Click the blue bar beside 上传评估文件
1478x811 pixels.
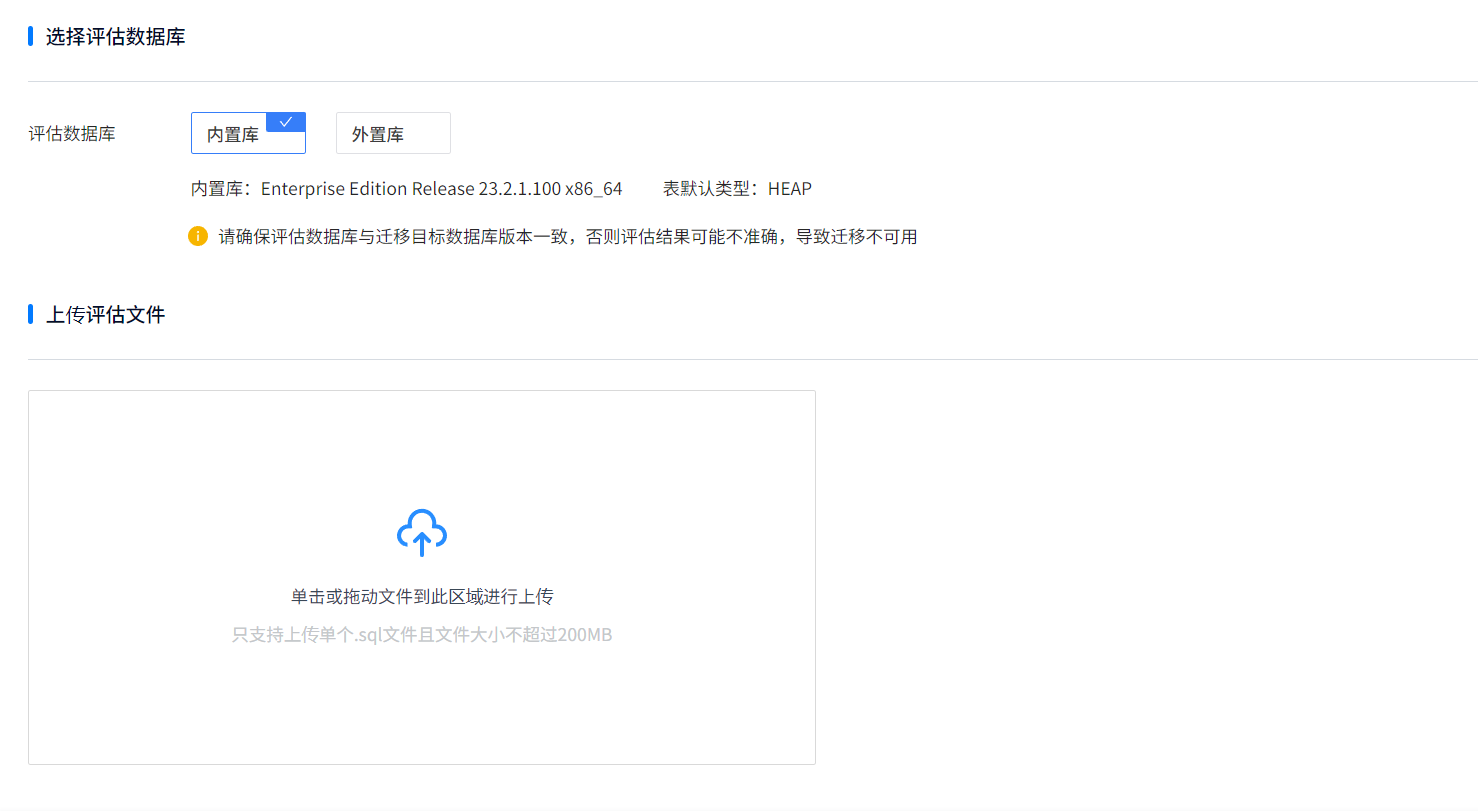[x=31, y=315]
